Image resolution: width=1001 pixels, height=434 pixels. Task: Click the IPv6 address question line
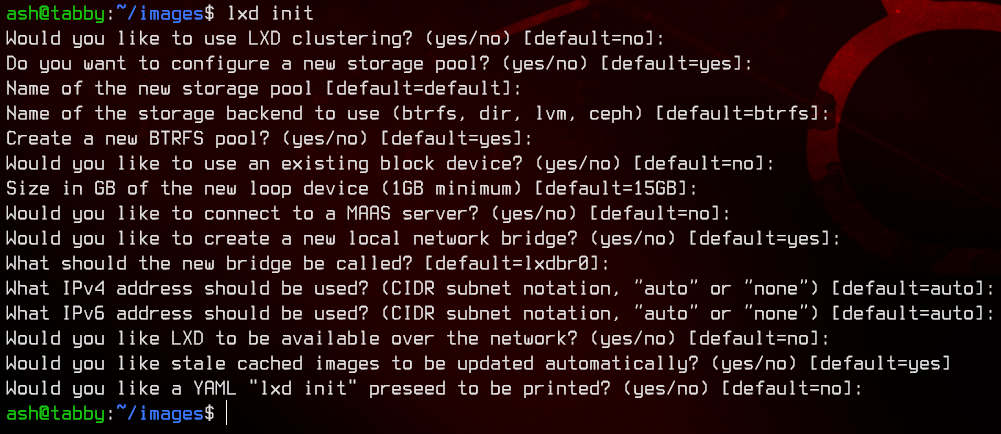click(x=500, y=313)
